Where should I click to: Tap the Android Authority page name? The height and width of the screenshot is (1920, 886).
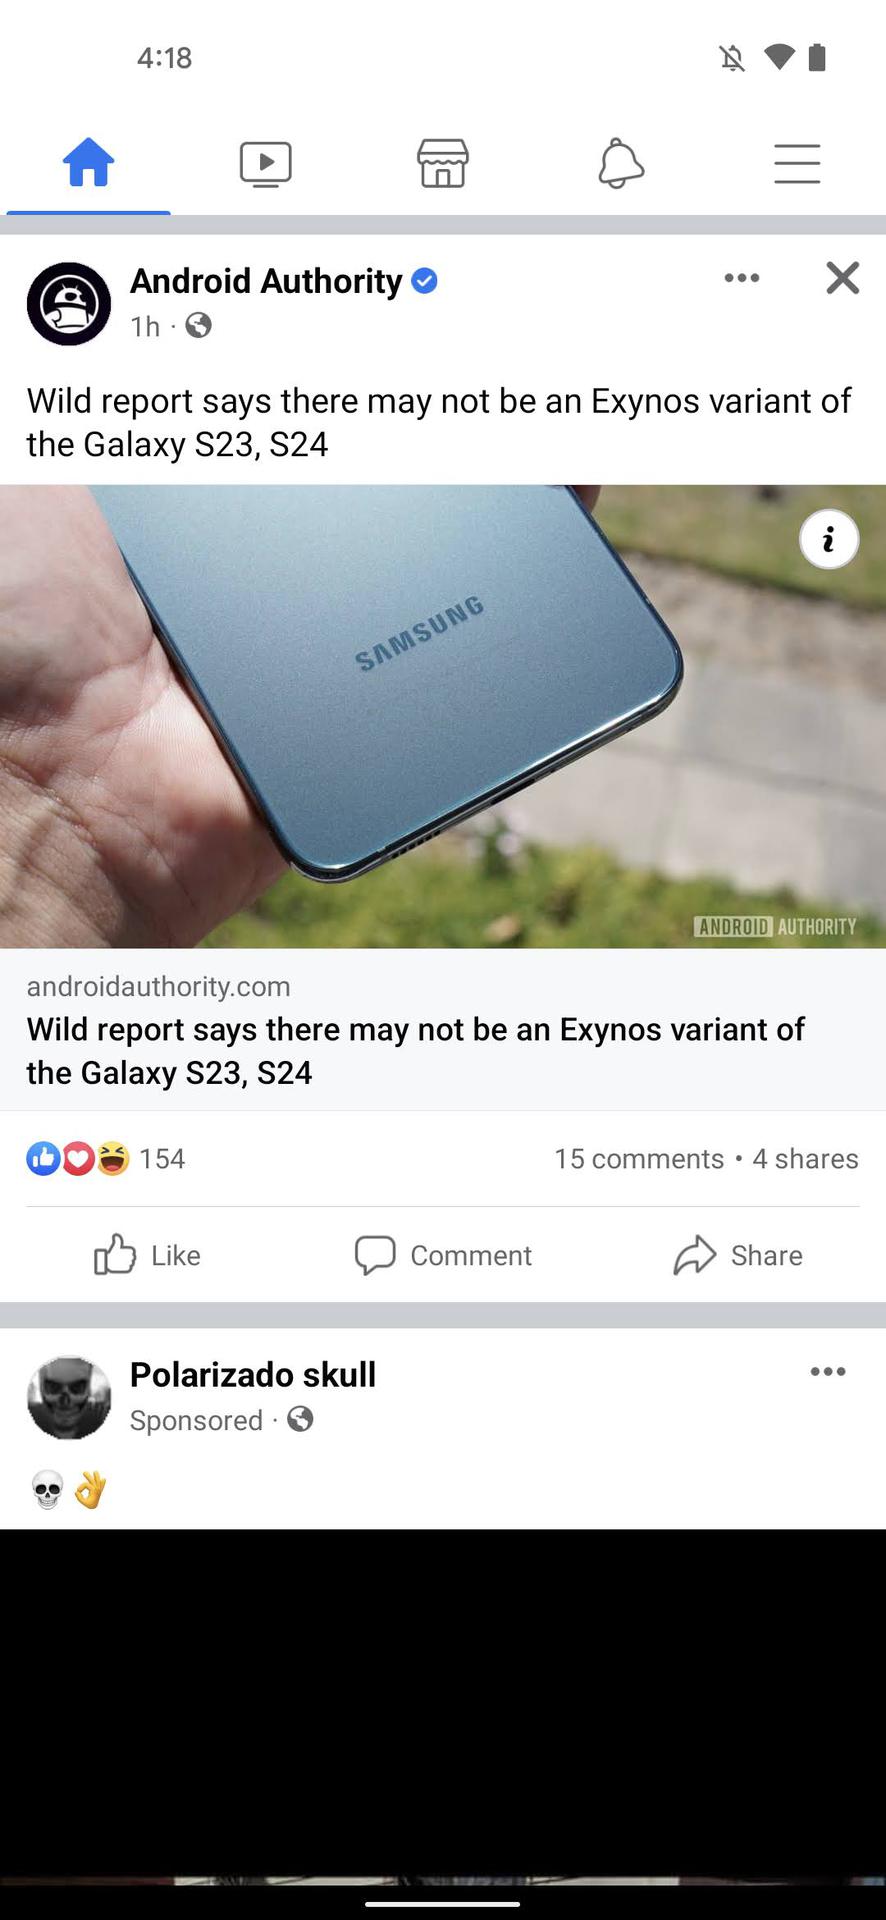pyautogui.click(x=266, y=281)
